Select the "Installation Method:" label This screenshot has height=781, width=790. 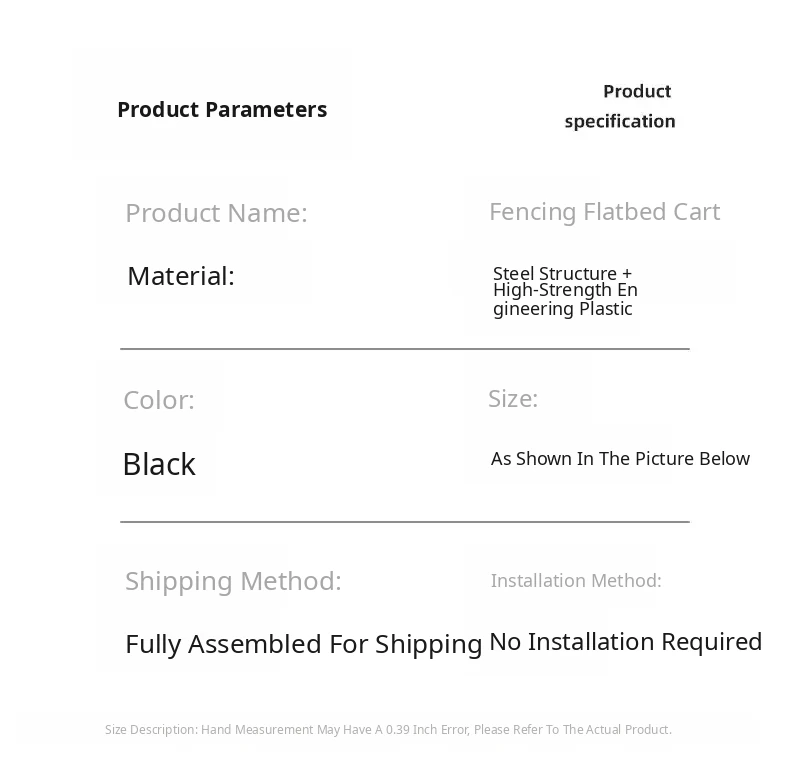click(x=576, y=580)
